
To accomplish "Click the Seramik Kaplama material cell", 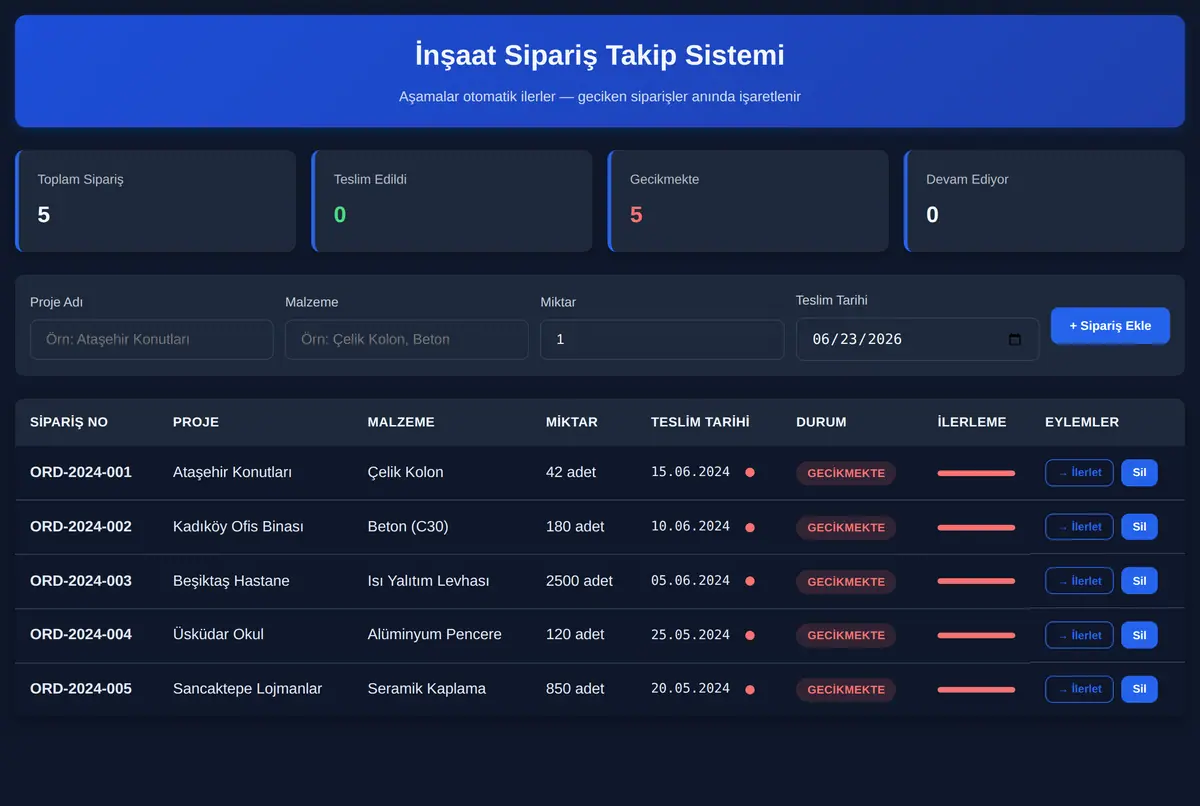I will pyautogui.click(x=427, y=689).
